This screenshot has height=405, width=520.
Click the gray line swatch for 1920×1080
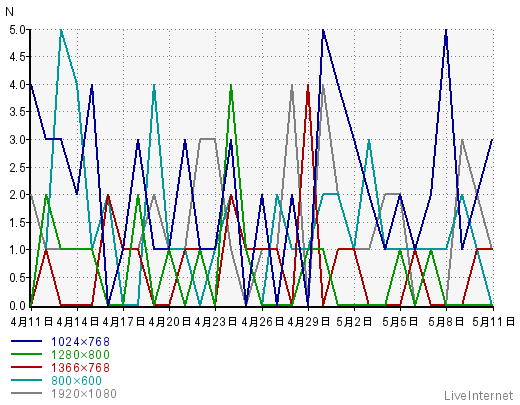click(x=27, y=393)
